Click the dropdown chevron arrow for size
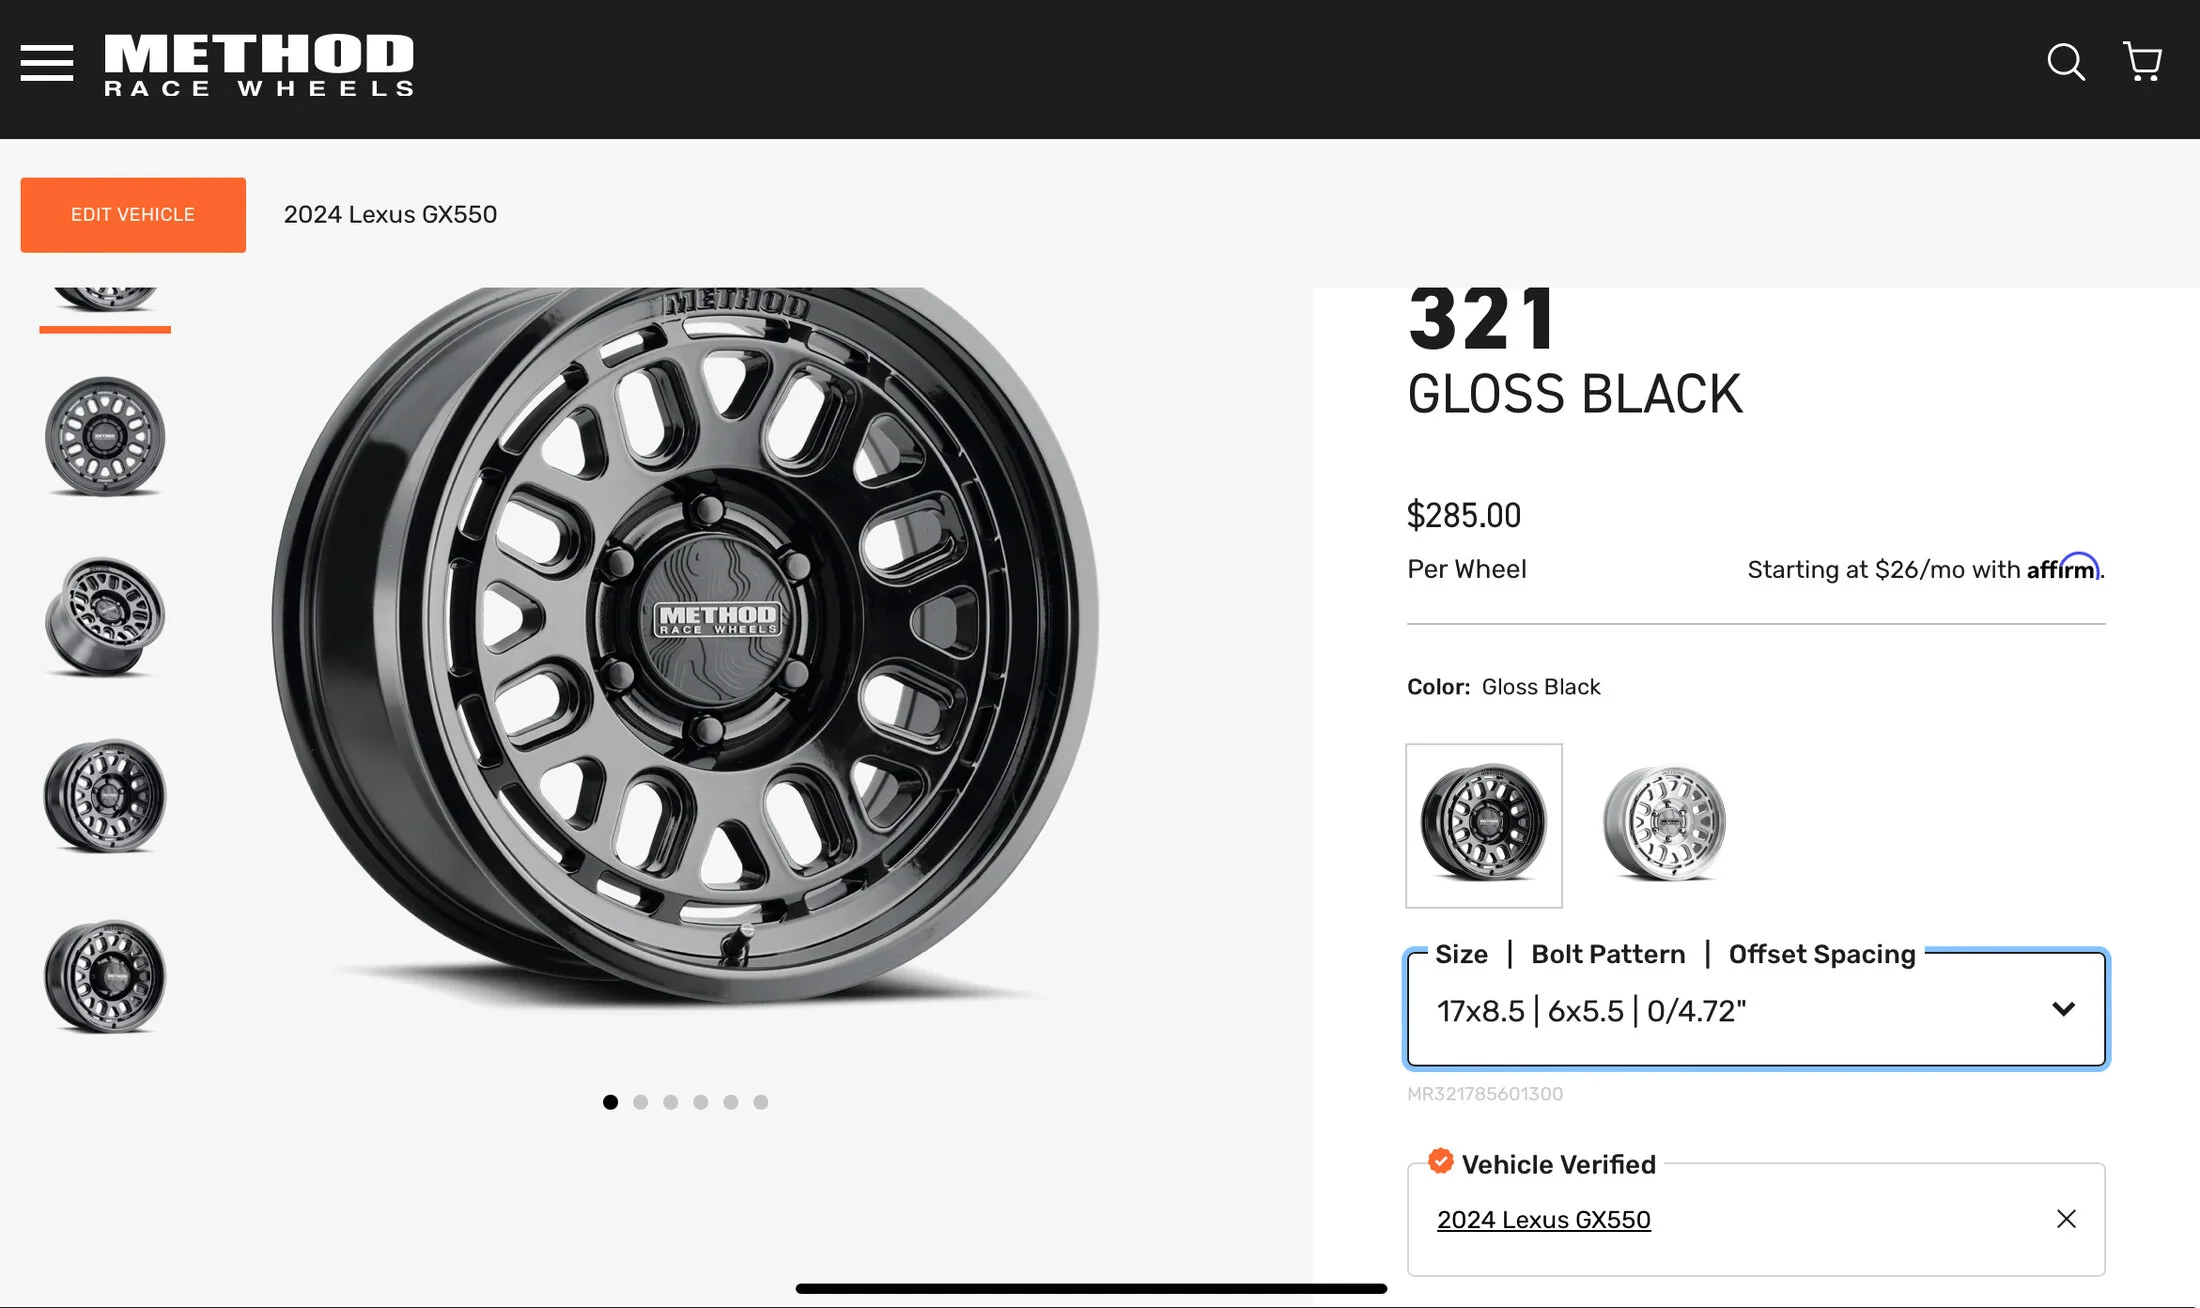 (x=2063, y=1009)
